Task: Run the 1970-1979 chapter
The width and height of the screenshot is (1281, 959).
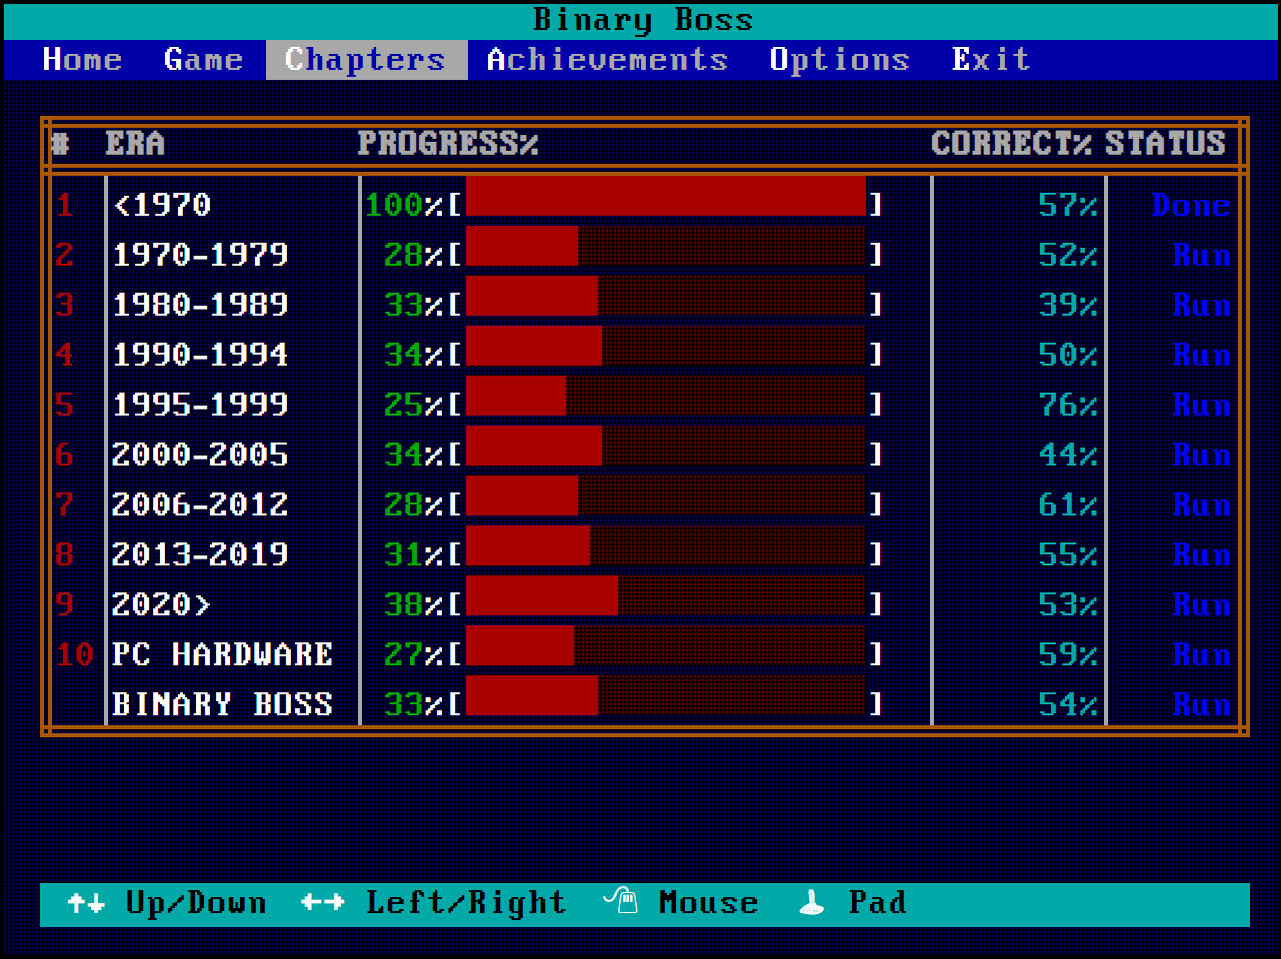Action: [1202, 255]
